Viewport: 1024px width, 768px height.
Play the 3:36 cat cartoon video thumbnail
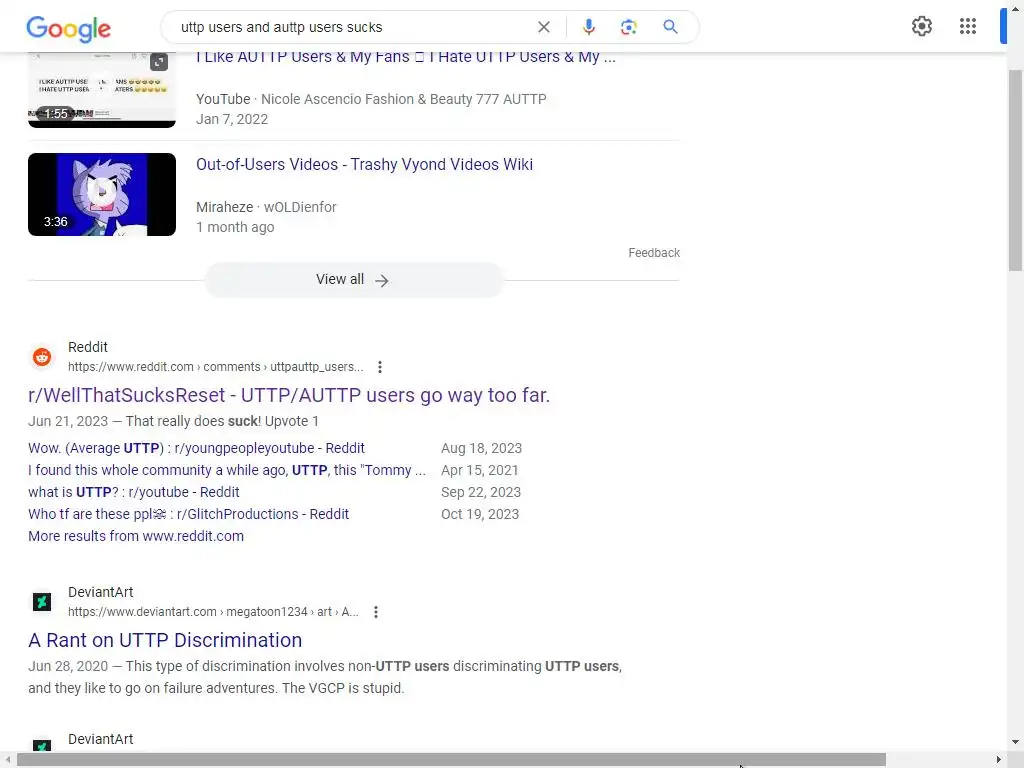click(x=102, y=195)
